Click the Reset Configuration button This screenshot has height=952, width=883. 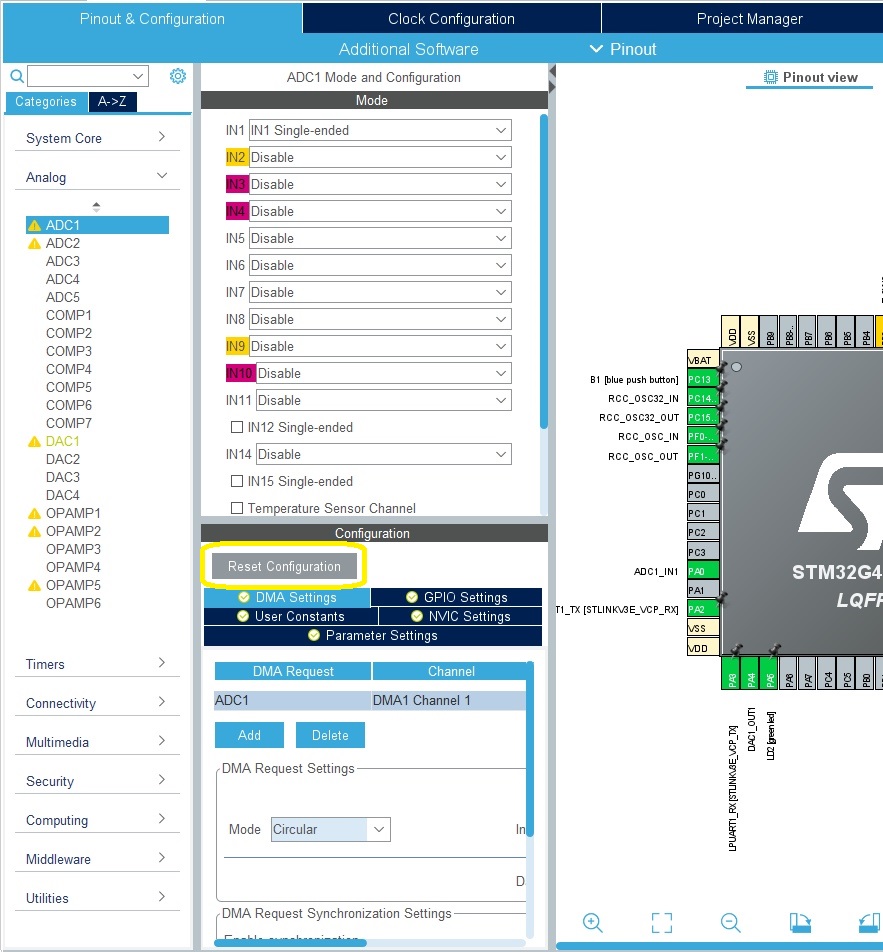[x=284, y=565]
